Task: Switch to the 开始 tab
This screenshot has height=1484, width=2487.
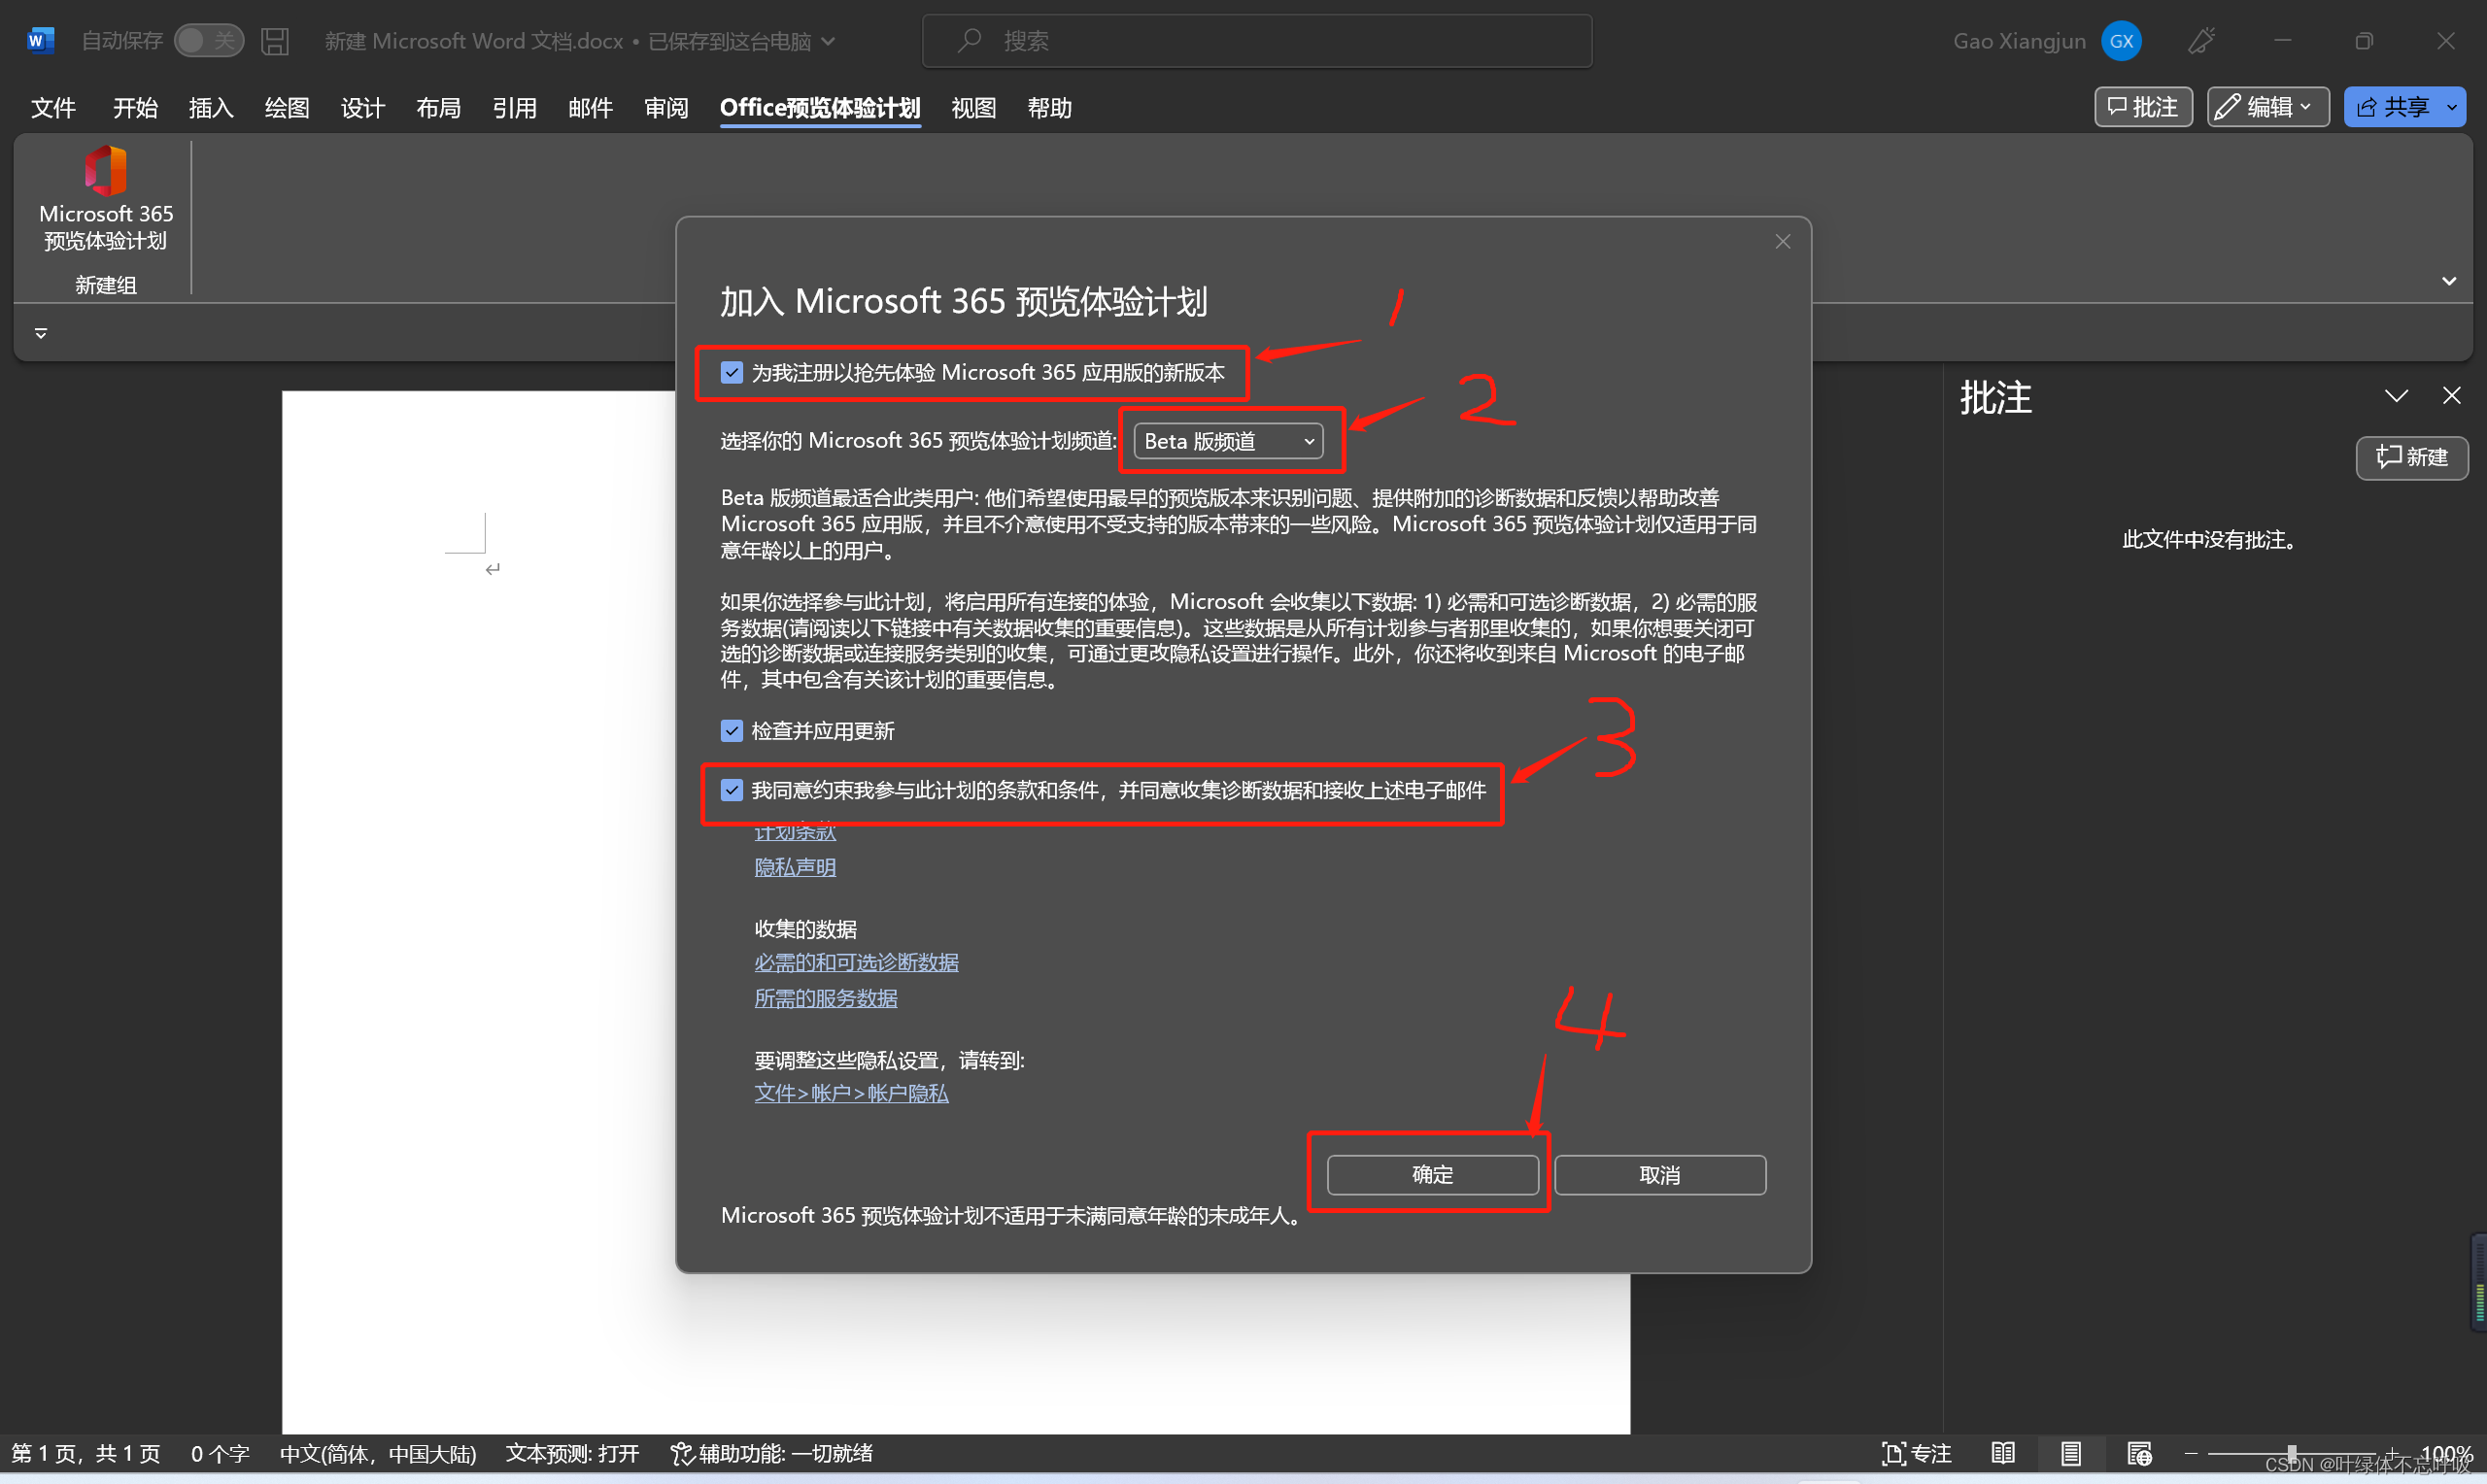Action: click(x=135, y=107)
